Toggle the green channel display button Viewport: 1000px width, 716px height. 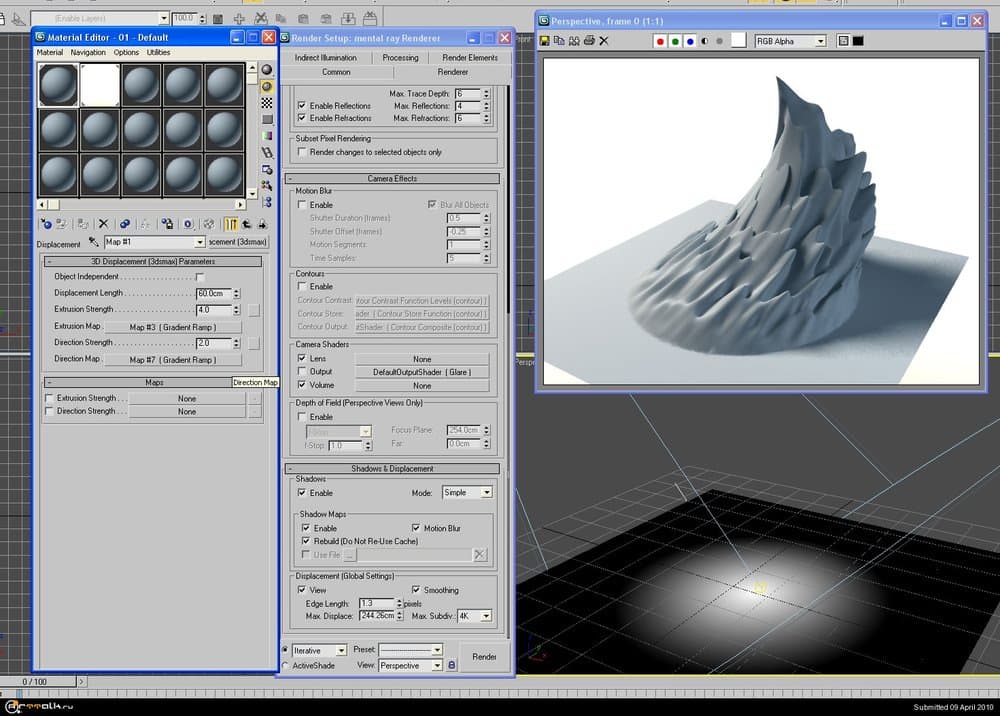[x=676, y=40]
